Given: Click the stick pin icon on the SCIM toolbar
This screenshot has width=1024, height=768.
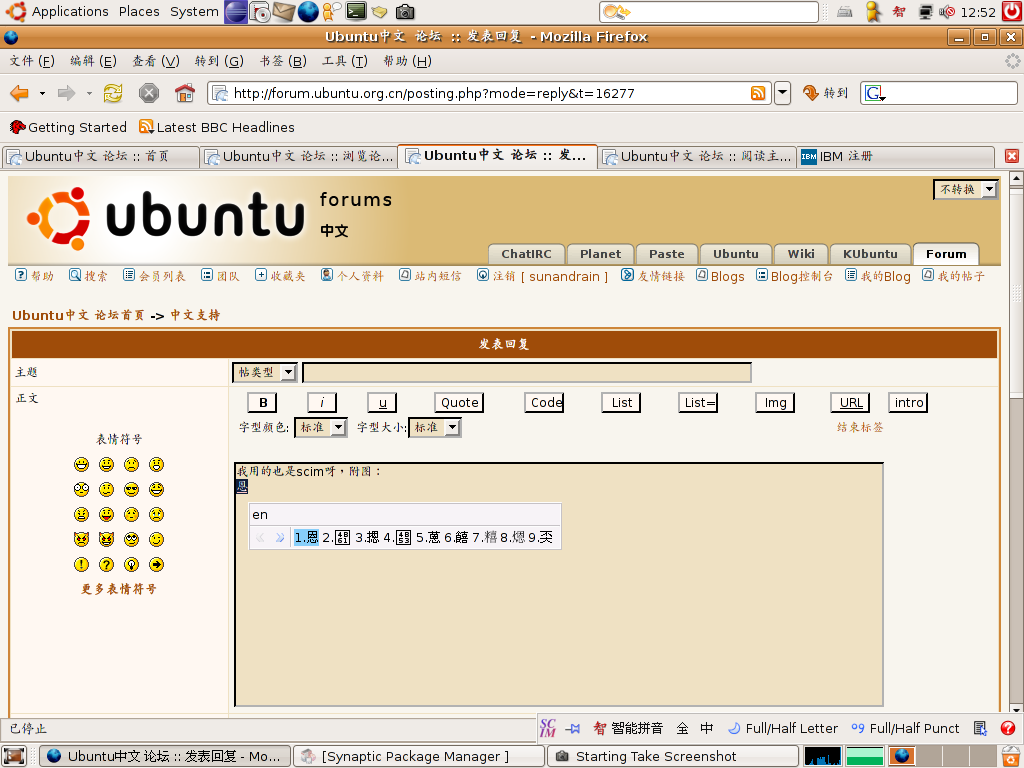Looking at the screenshot, I should point(573,729).
